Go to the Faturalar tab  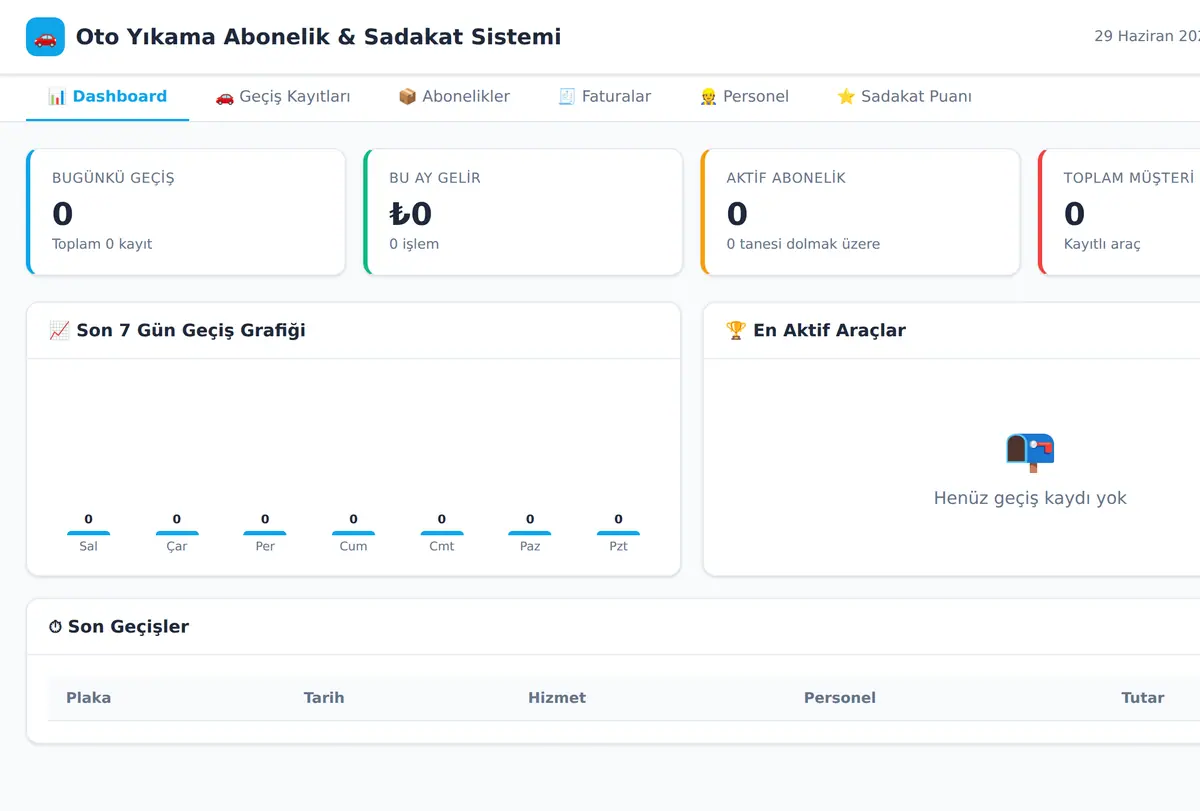pos(604,97)
